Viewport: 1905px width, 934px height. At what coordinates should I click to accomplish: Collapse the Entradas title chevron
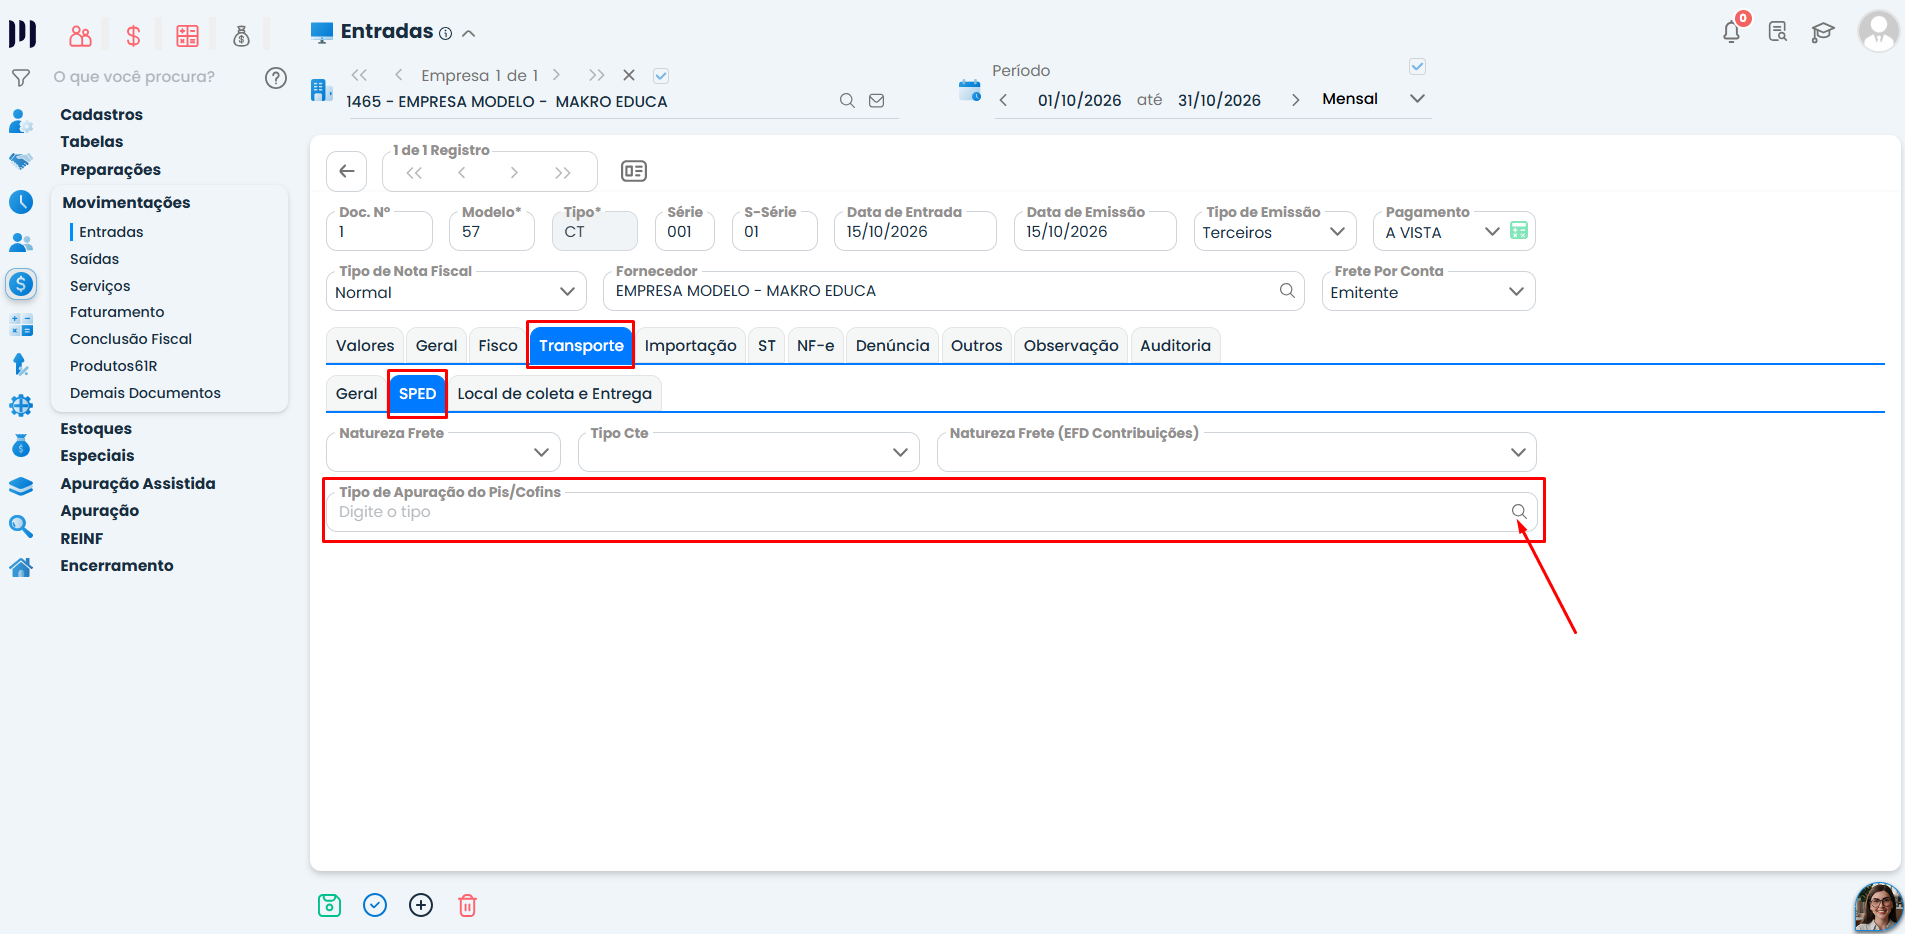coord(468,33)
